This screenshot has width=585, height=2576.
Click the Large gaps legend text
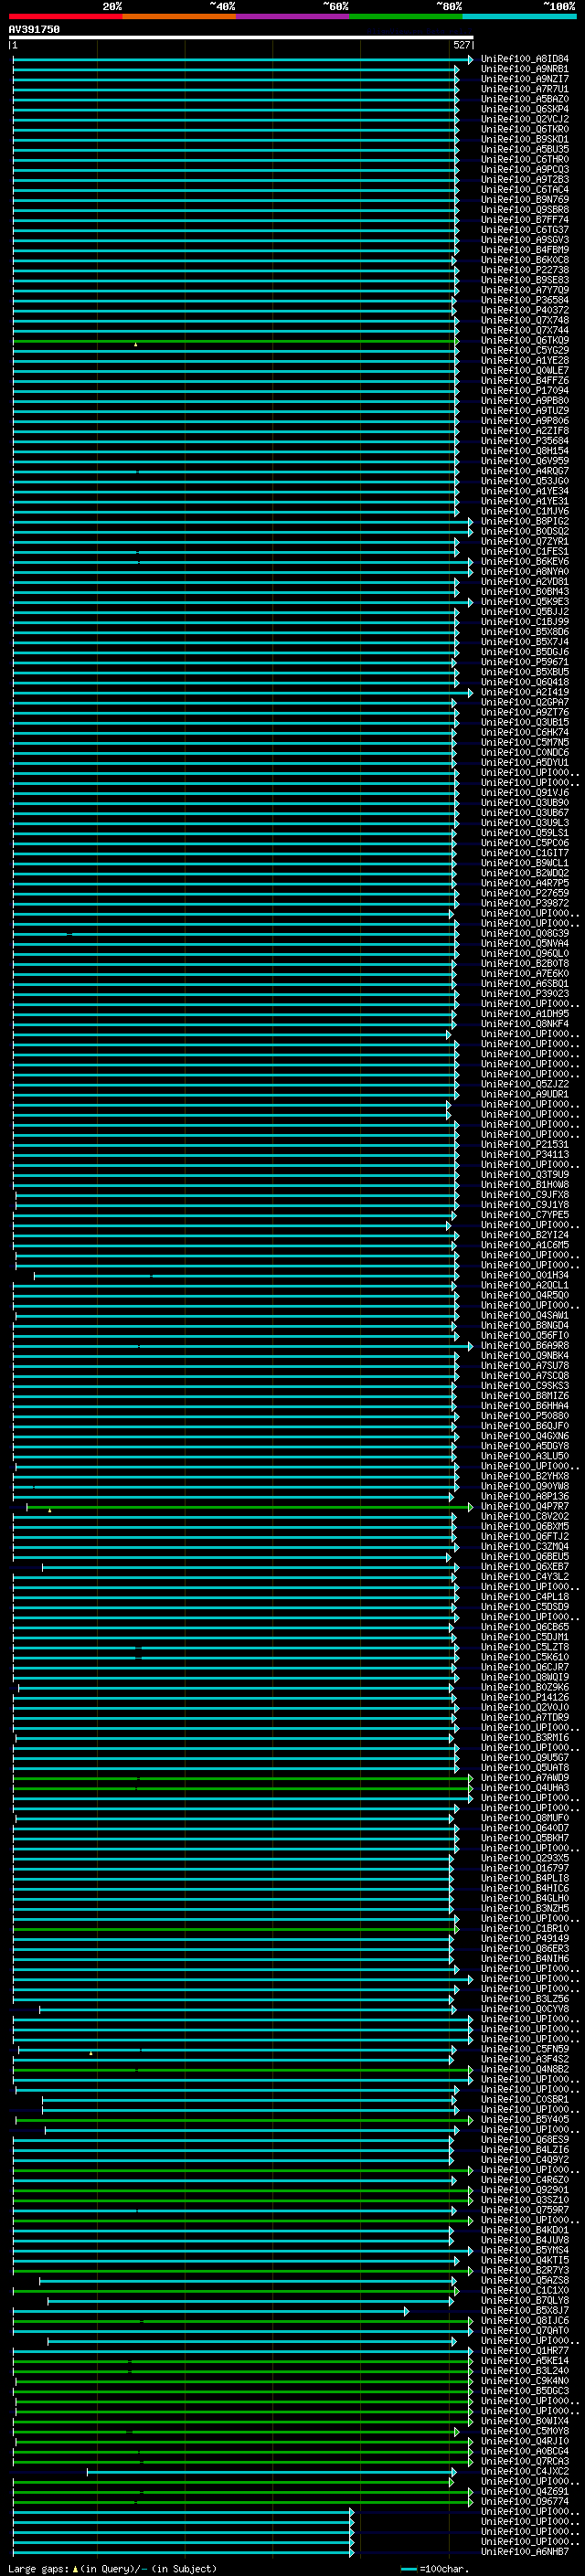click(x=112, y=2569)
